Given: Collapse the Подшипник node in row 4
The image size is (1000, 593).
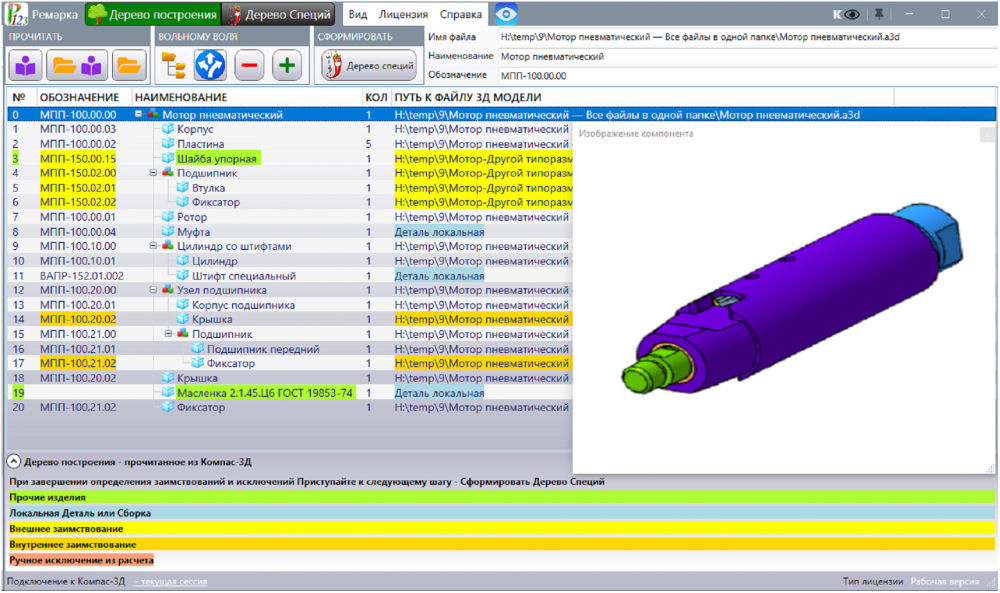Looking at the screenshot, I should (153, 173).
